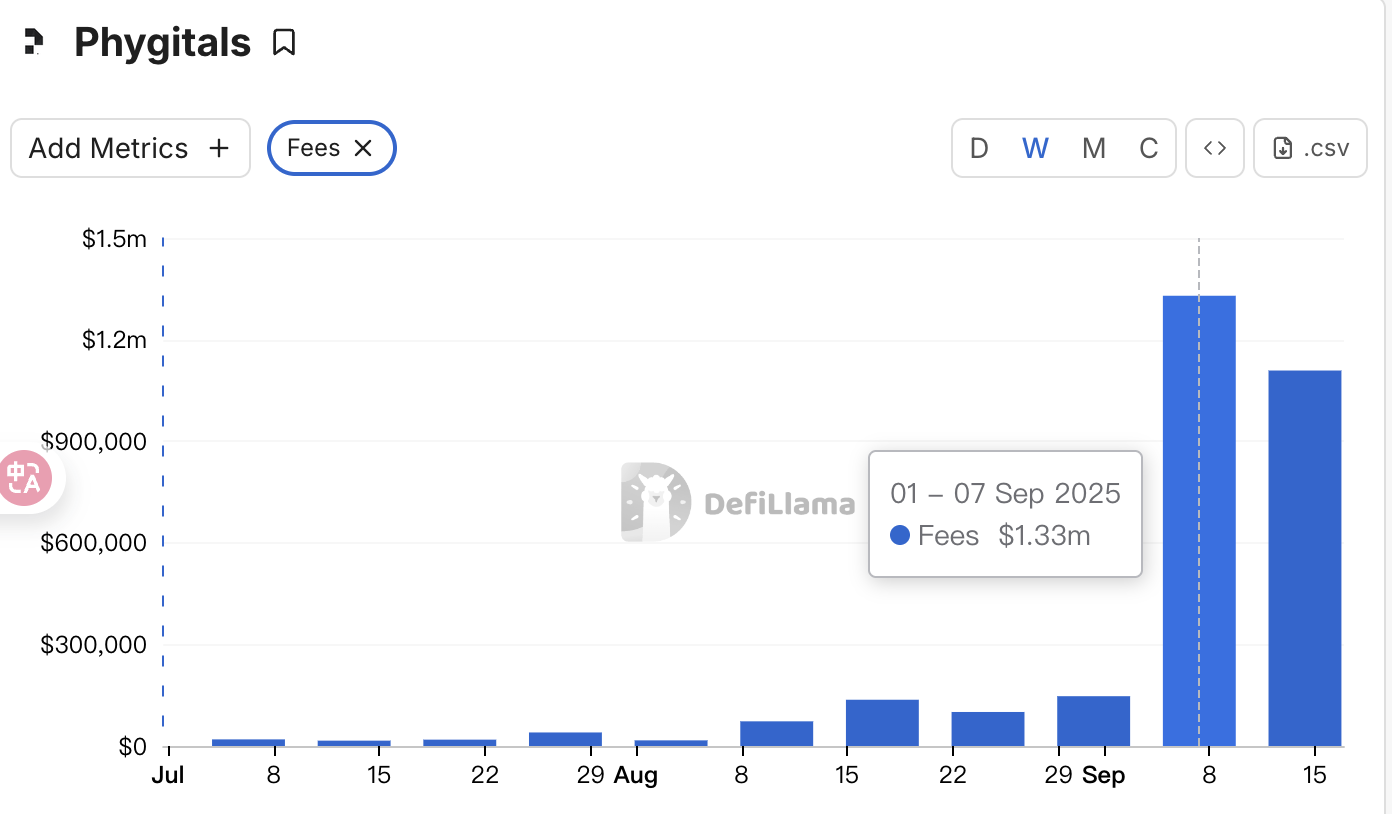Click the pink translation widget icon

pos(24,478)
